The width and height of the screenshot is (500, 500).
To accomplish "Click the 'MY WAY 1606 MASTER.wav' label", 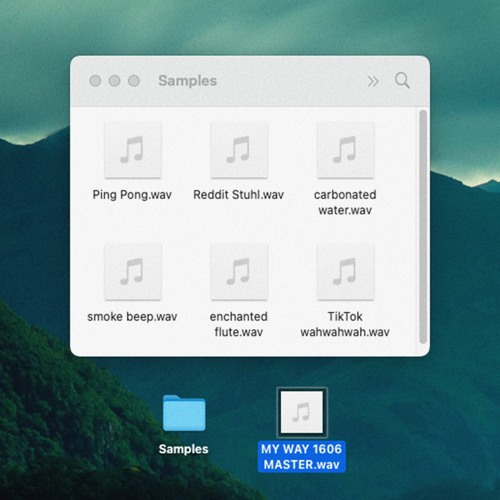I will [x=302, y=457].
